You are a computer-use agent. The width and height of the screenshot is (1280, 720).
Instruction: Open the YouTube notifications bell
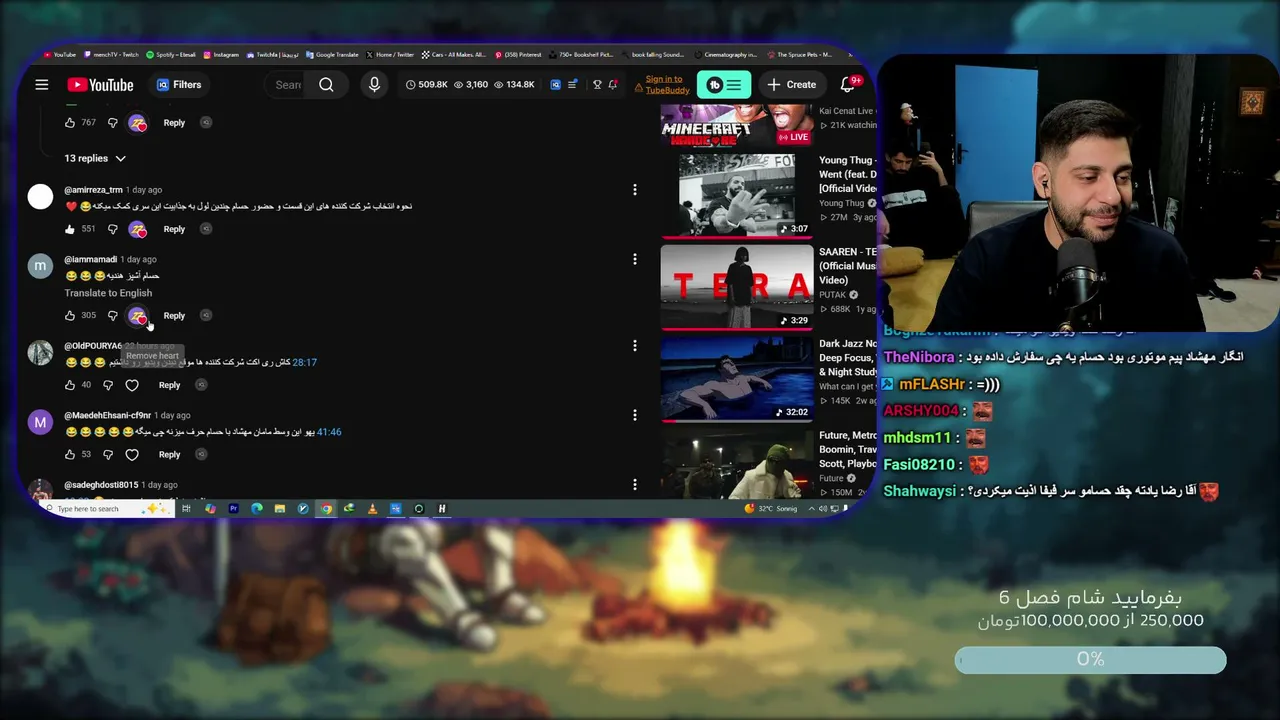pyautogui.click(x=849, y=85)
